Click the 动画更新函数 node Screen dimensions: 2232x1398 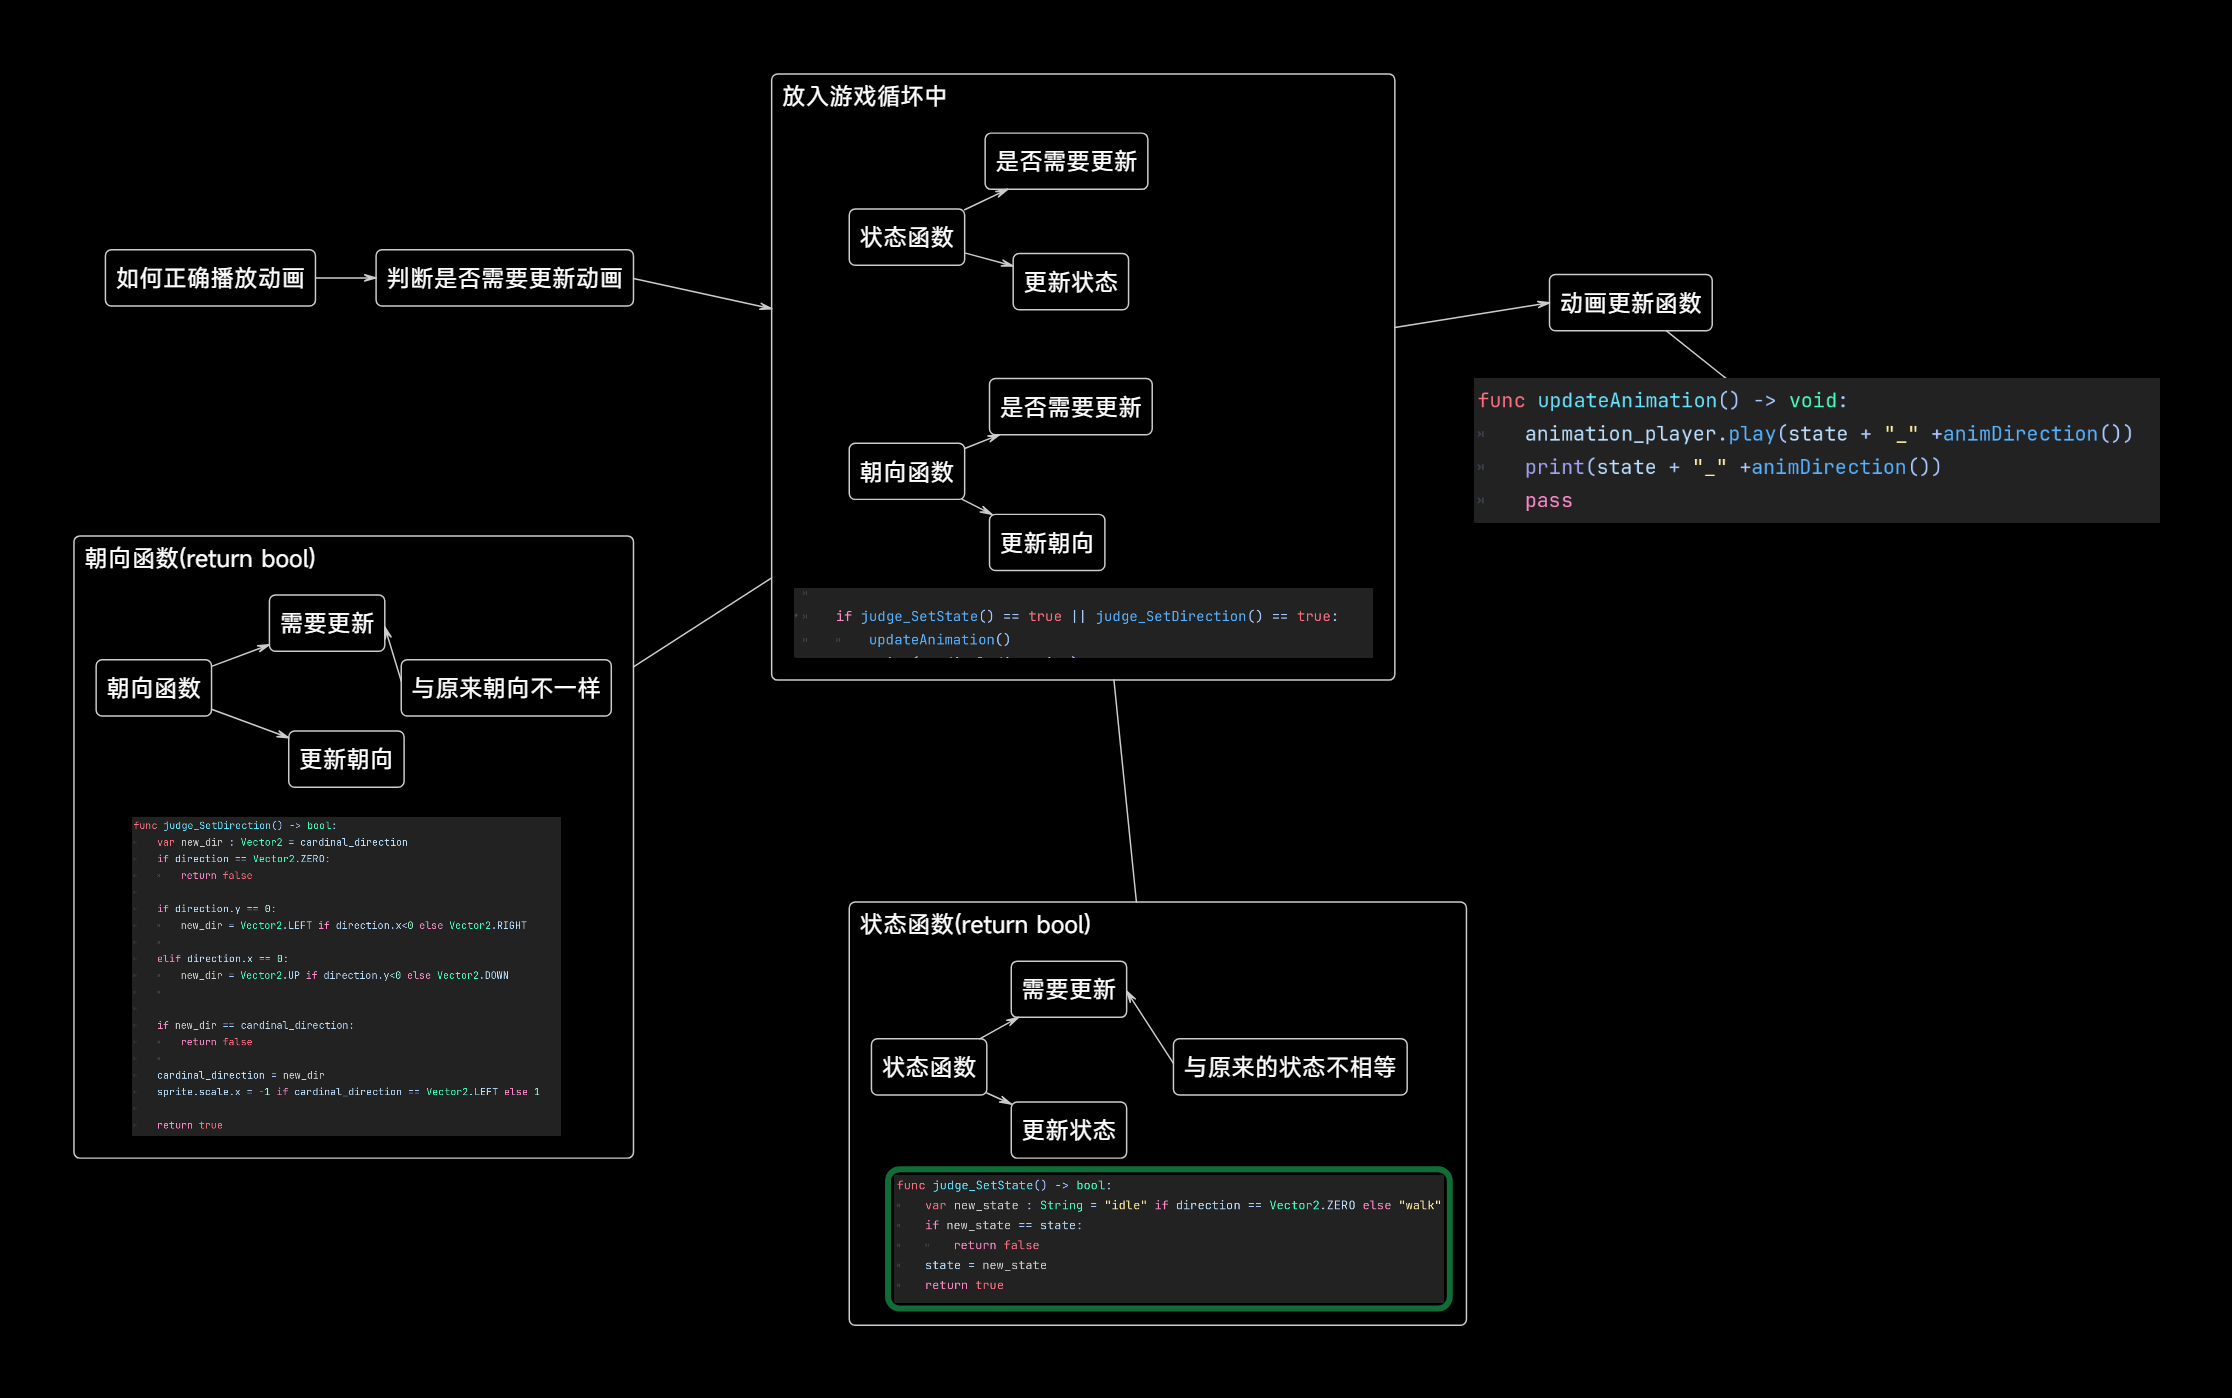pos(1630,303)
